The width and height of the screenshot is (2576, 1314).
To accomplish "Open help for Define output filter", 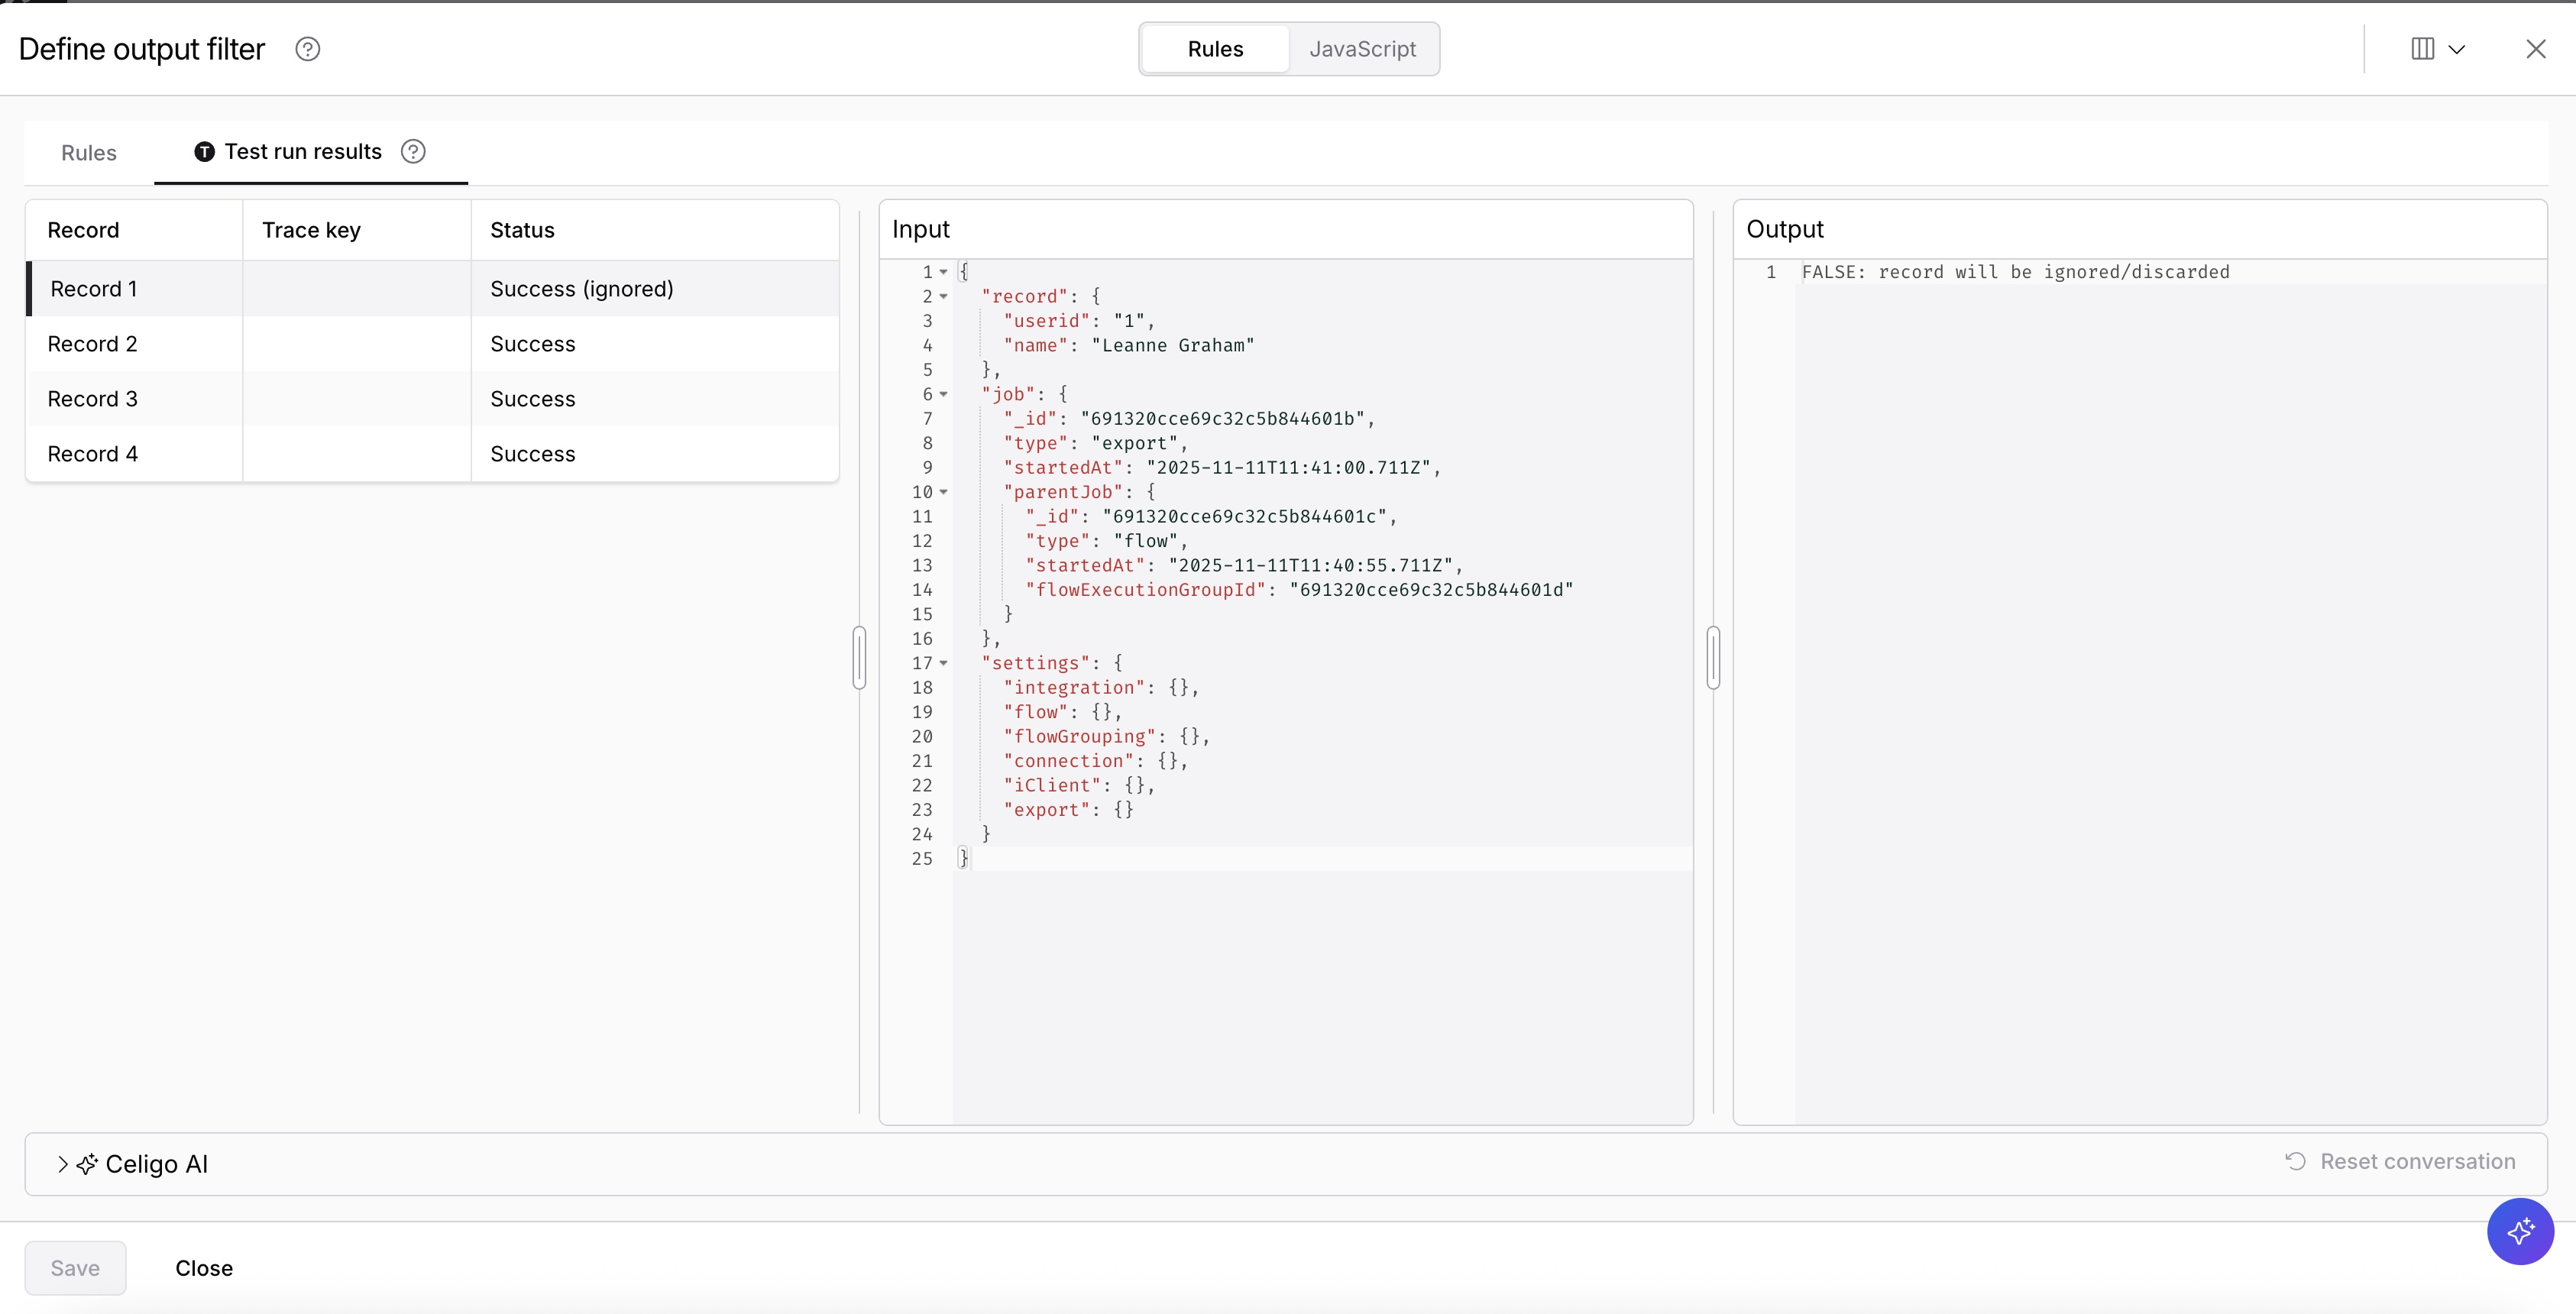I will [308, 49].
